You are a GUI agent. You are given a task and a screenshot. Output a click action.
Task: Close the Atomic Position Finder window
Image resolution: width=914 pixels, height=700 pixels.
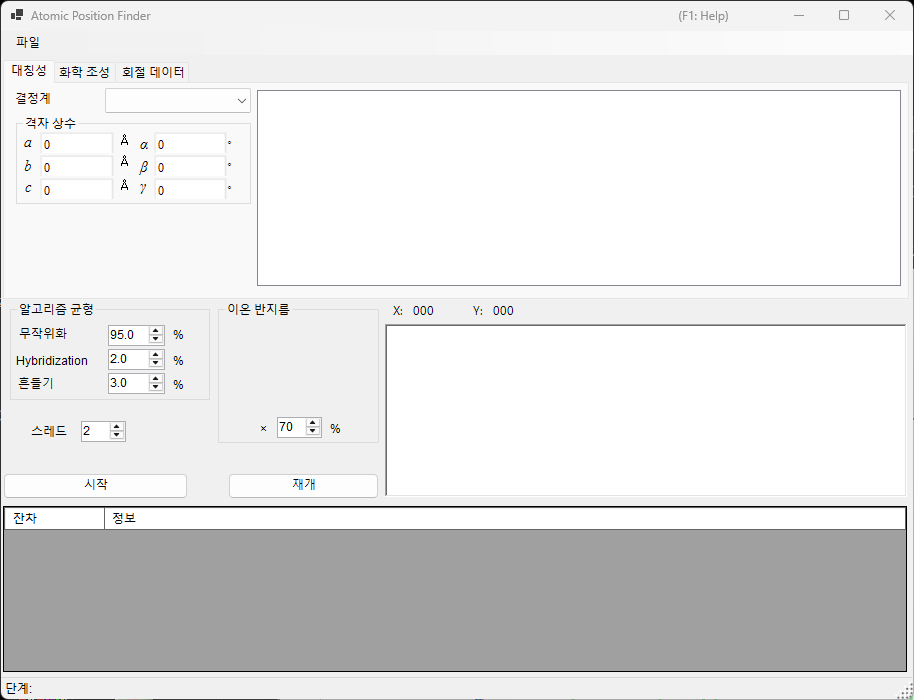click(890, 16)
